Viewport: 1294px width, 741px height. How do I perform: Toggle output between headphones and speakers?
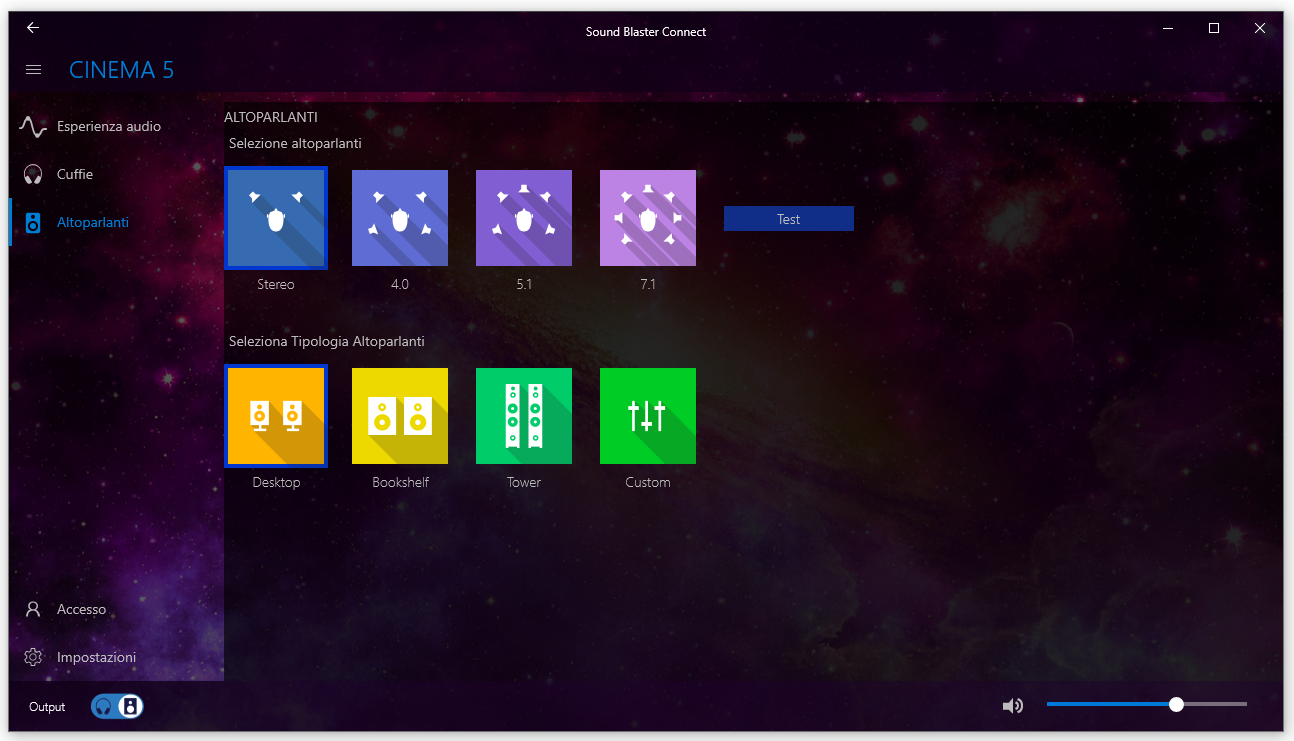pyautogui.click(x=117, y=706)
